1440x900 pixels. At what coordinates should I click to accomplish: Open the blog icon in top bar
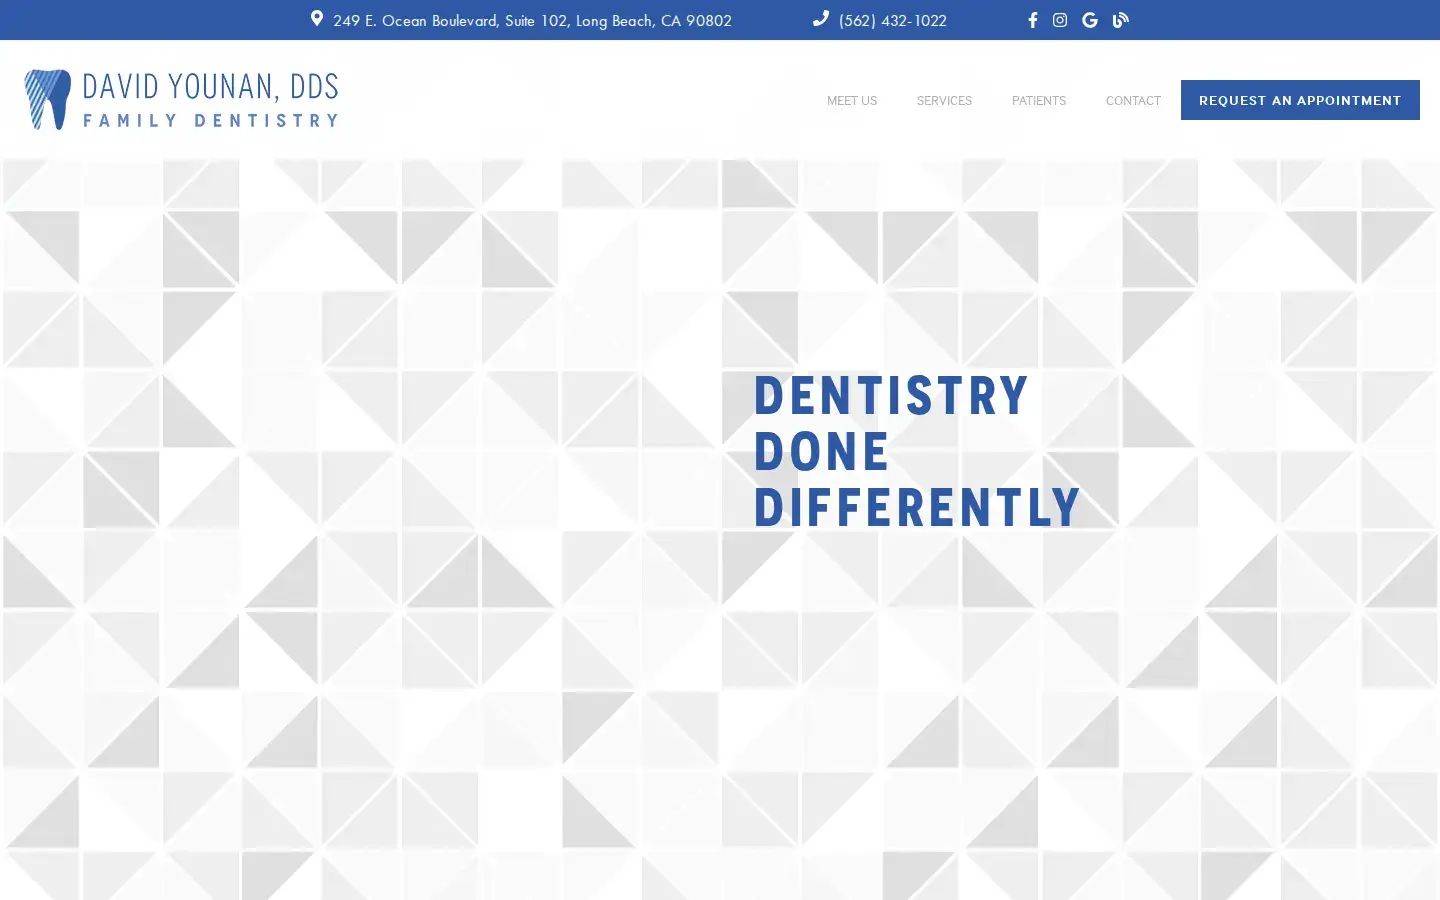tap(1120, 20)
